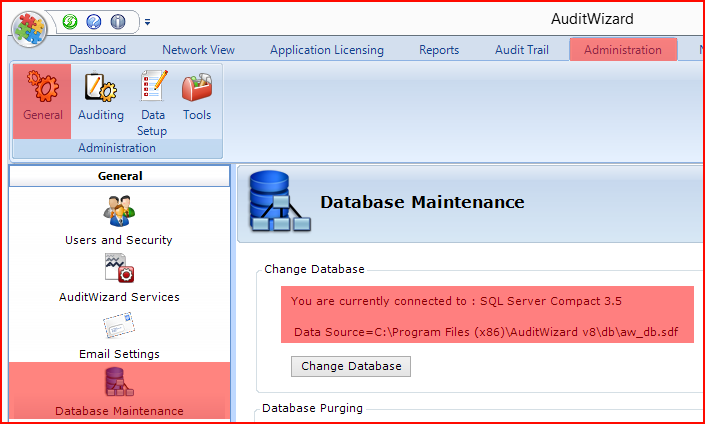705x424 pixels.
Task: Select the Administration ribbon tab
Action: coord(623,49)
